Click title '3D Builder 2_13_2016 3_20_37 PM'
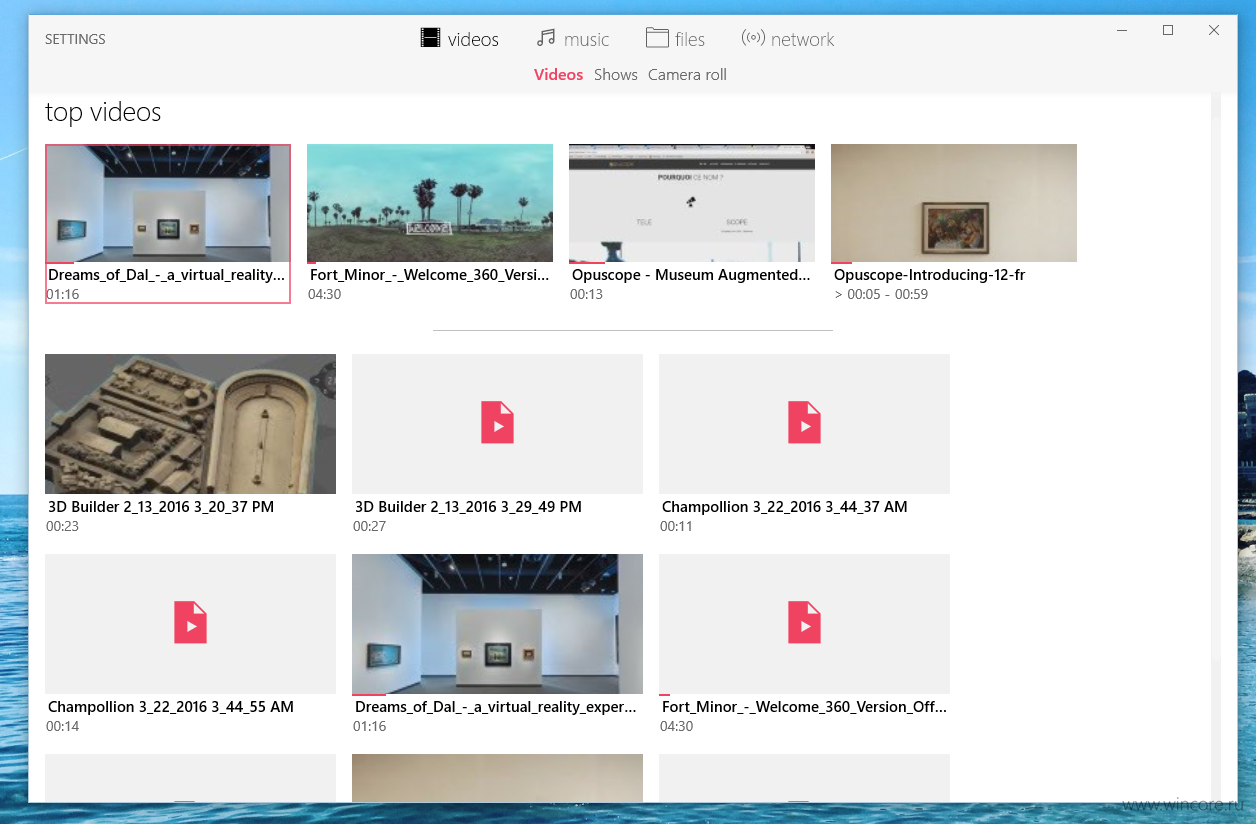 click(161, 507)
